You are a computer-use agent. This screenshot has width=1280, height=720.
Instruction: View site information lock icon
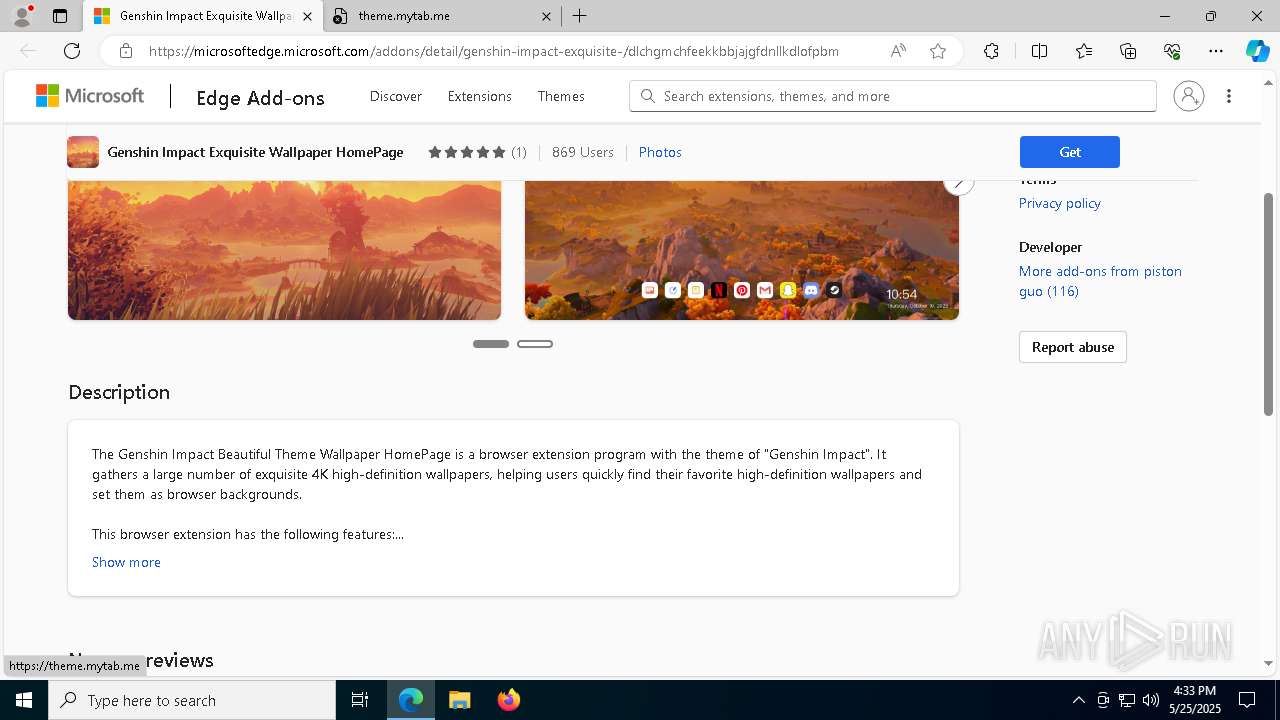tap(126, 51)
